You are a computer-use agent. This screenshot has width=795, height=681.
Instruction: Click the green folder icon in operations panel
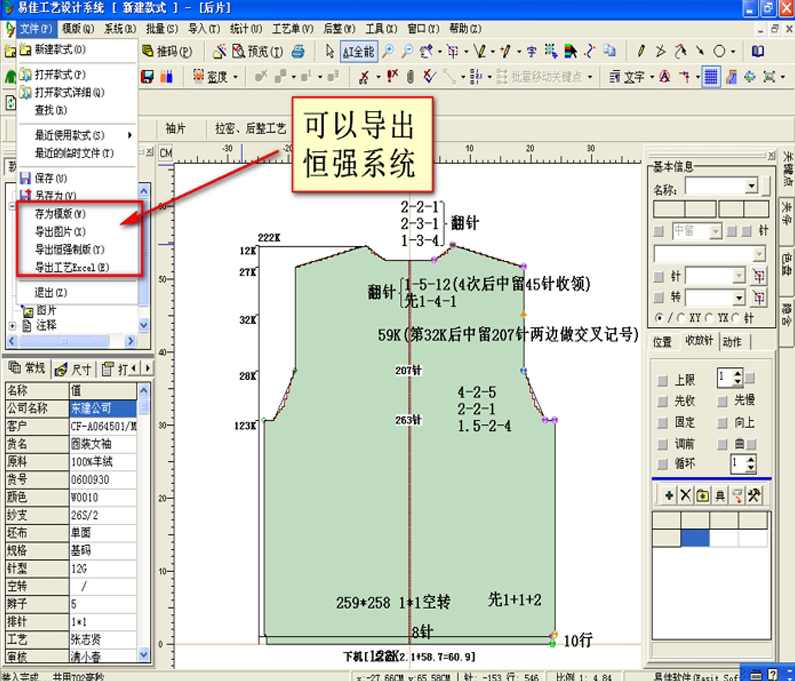click(x=702, y=495)
